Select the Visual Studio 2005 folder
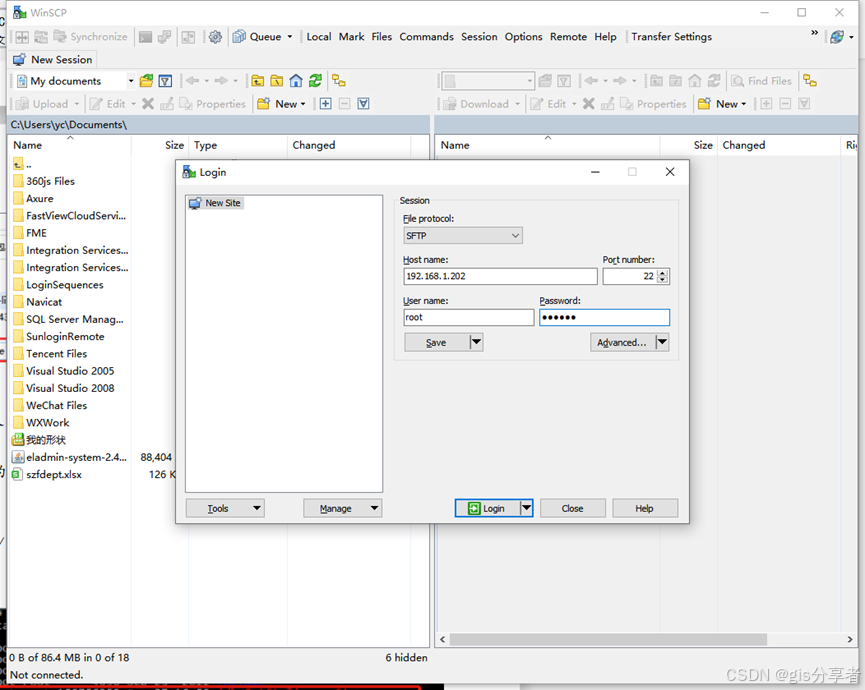 click(70, 371)
